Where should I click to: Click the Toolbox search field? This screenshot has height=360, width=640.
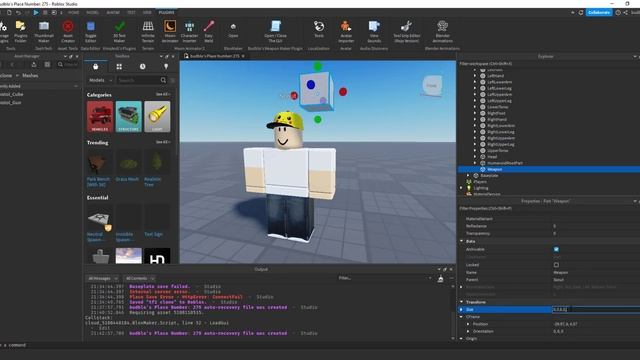click(138, 80)
